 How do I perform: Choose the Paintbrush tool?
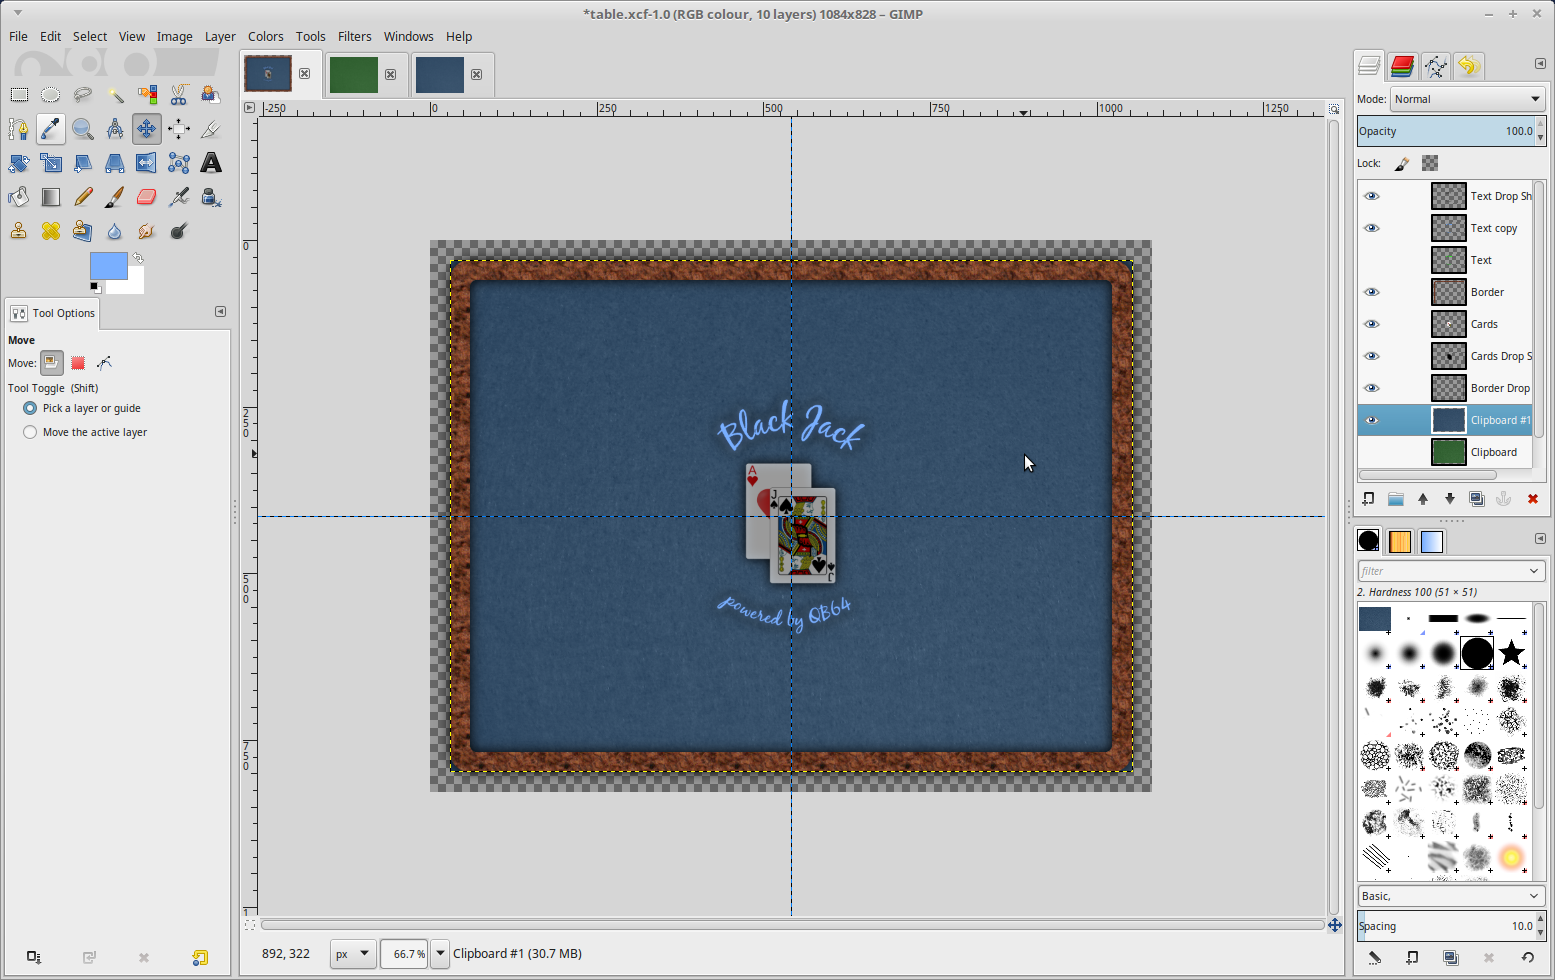pos(115,197)
